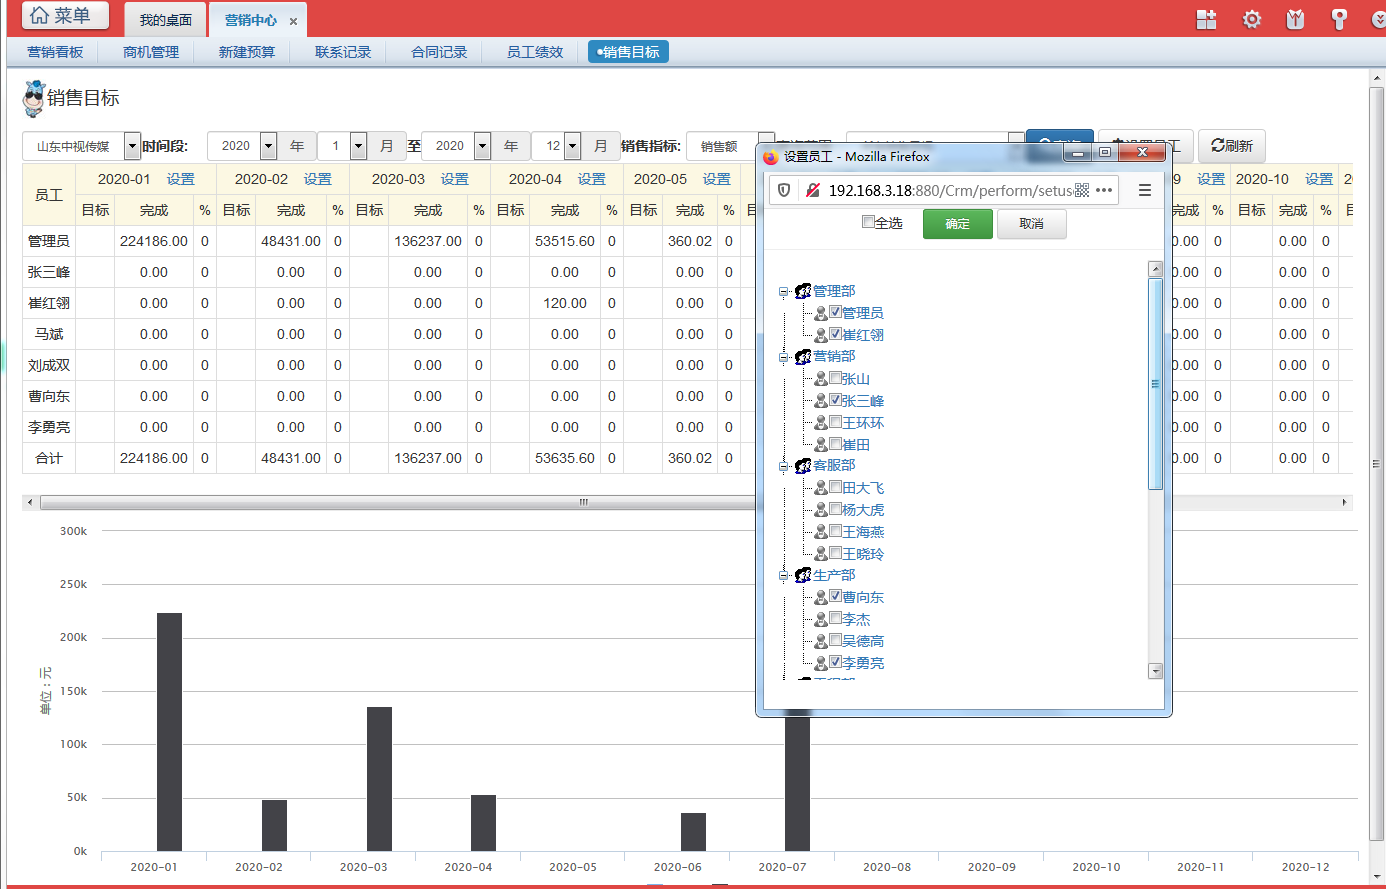Image resolution: width=1386 pixels, height=889 pixels.
Task: Open the 合同记录 menu item
Action: coord(439,52)
